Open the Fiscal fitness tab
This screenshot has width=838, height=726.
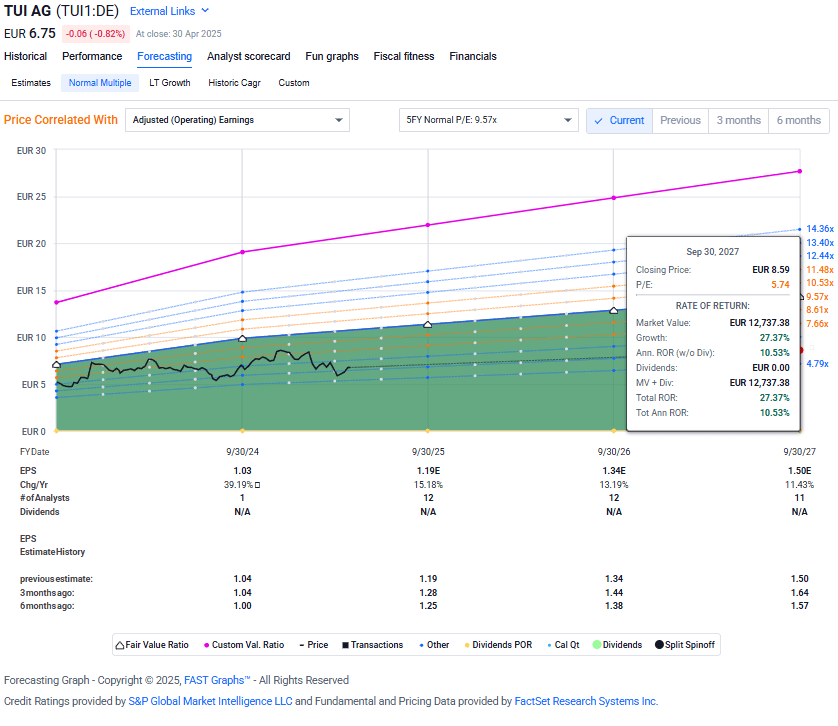(403, 57)
